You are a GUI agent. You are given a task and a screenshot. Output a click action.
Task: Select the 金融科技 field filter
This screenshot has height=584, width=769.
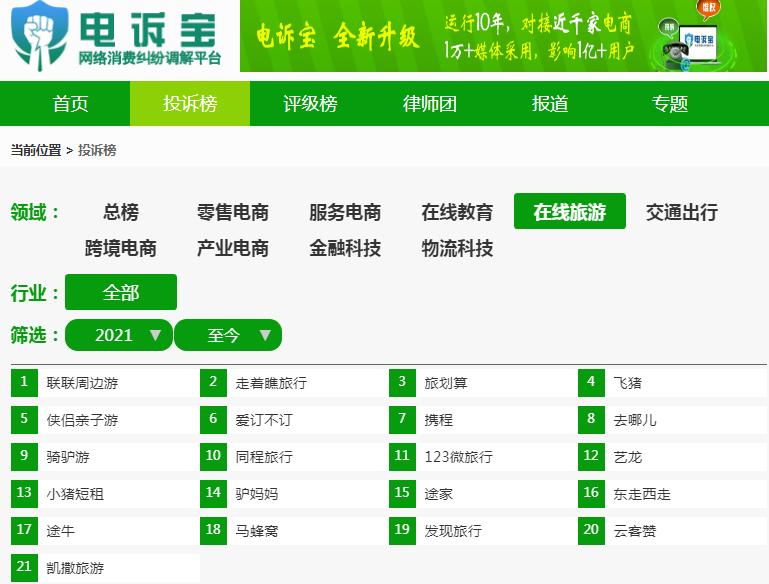tap(345, 248)
